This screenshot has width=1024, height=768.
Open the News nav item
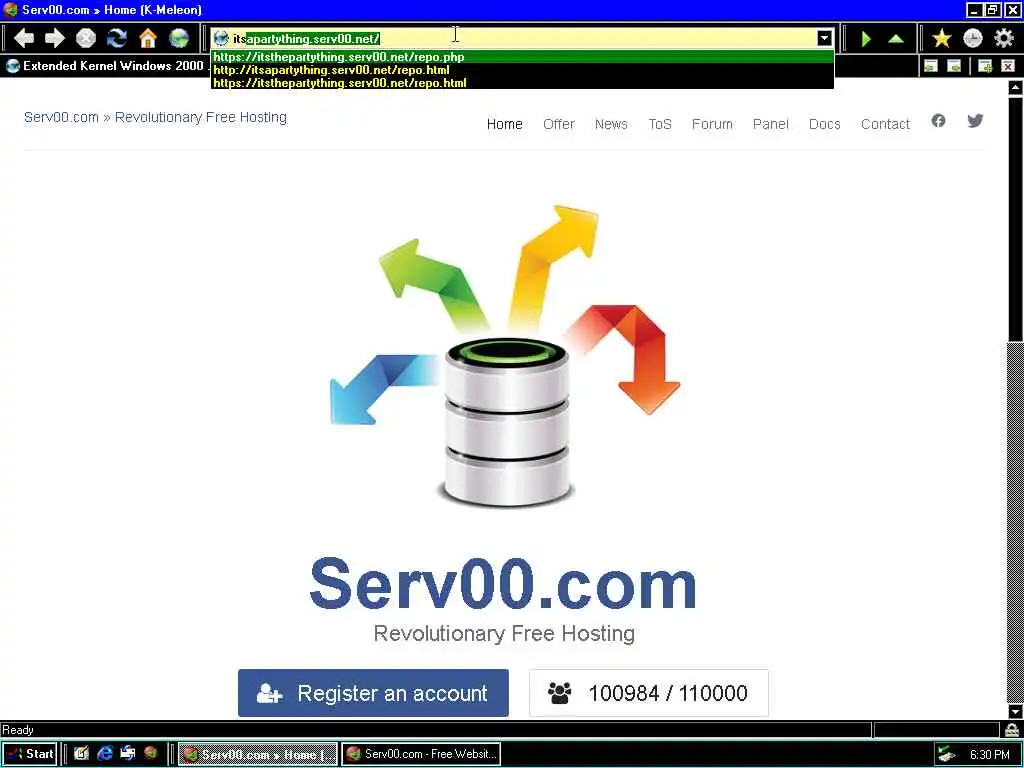click(x=611, y=124)
